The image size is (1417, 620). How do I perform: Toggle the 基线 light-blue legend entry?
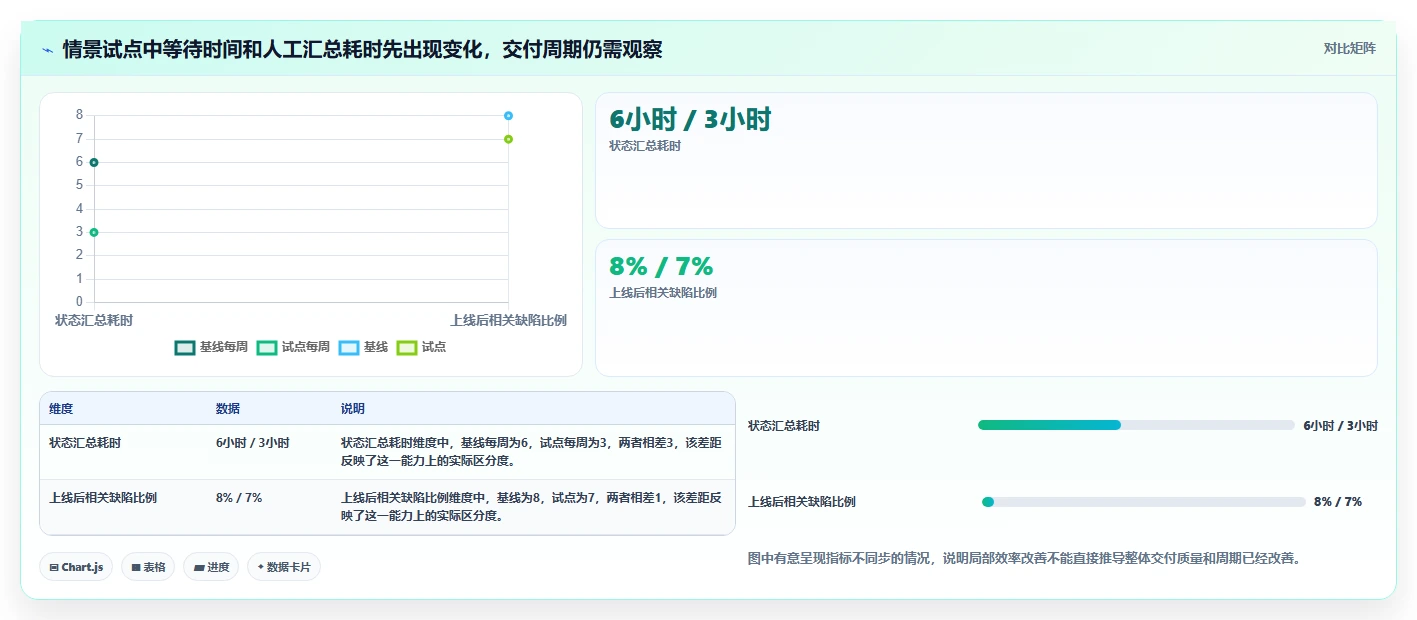[x=363, y=347]
